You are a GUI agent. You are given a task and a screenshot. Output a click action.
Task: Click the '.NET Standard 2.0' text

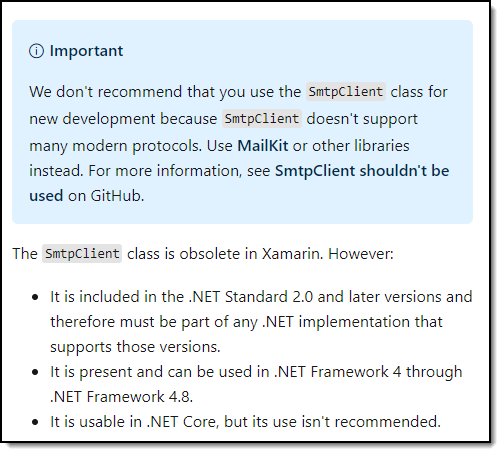tap(251, 297)
